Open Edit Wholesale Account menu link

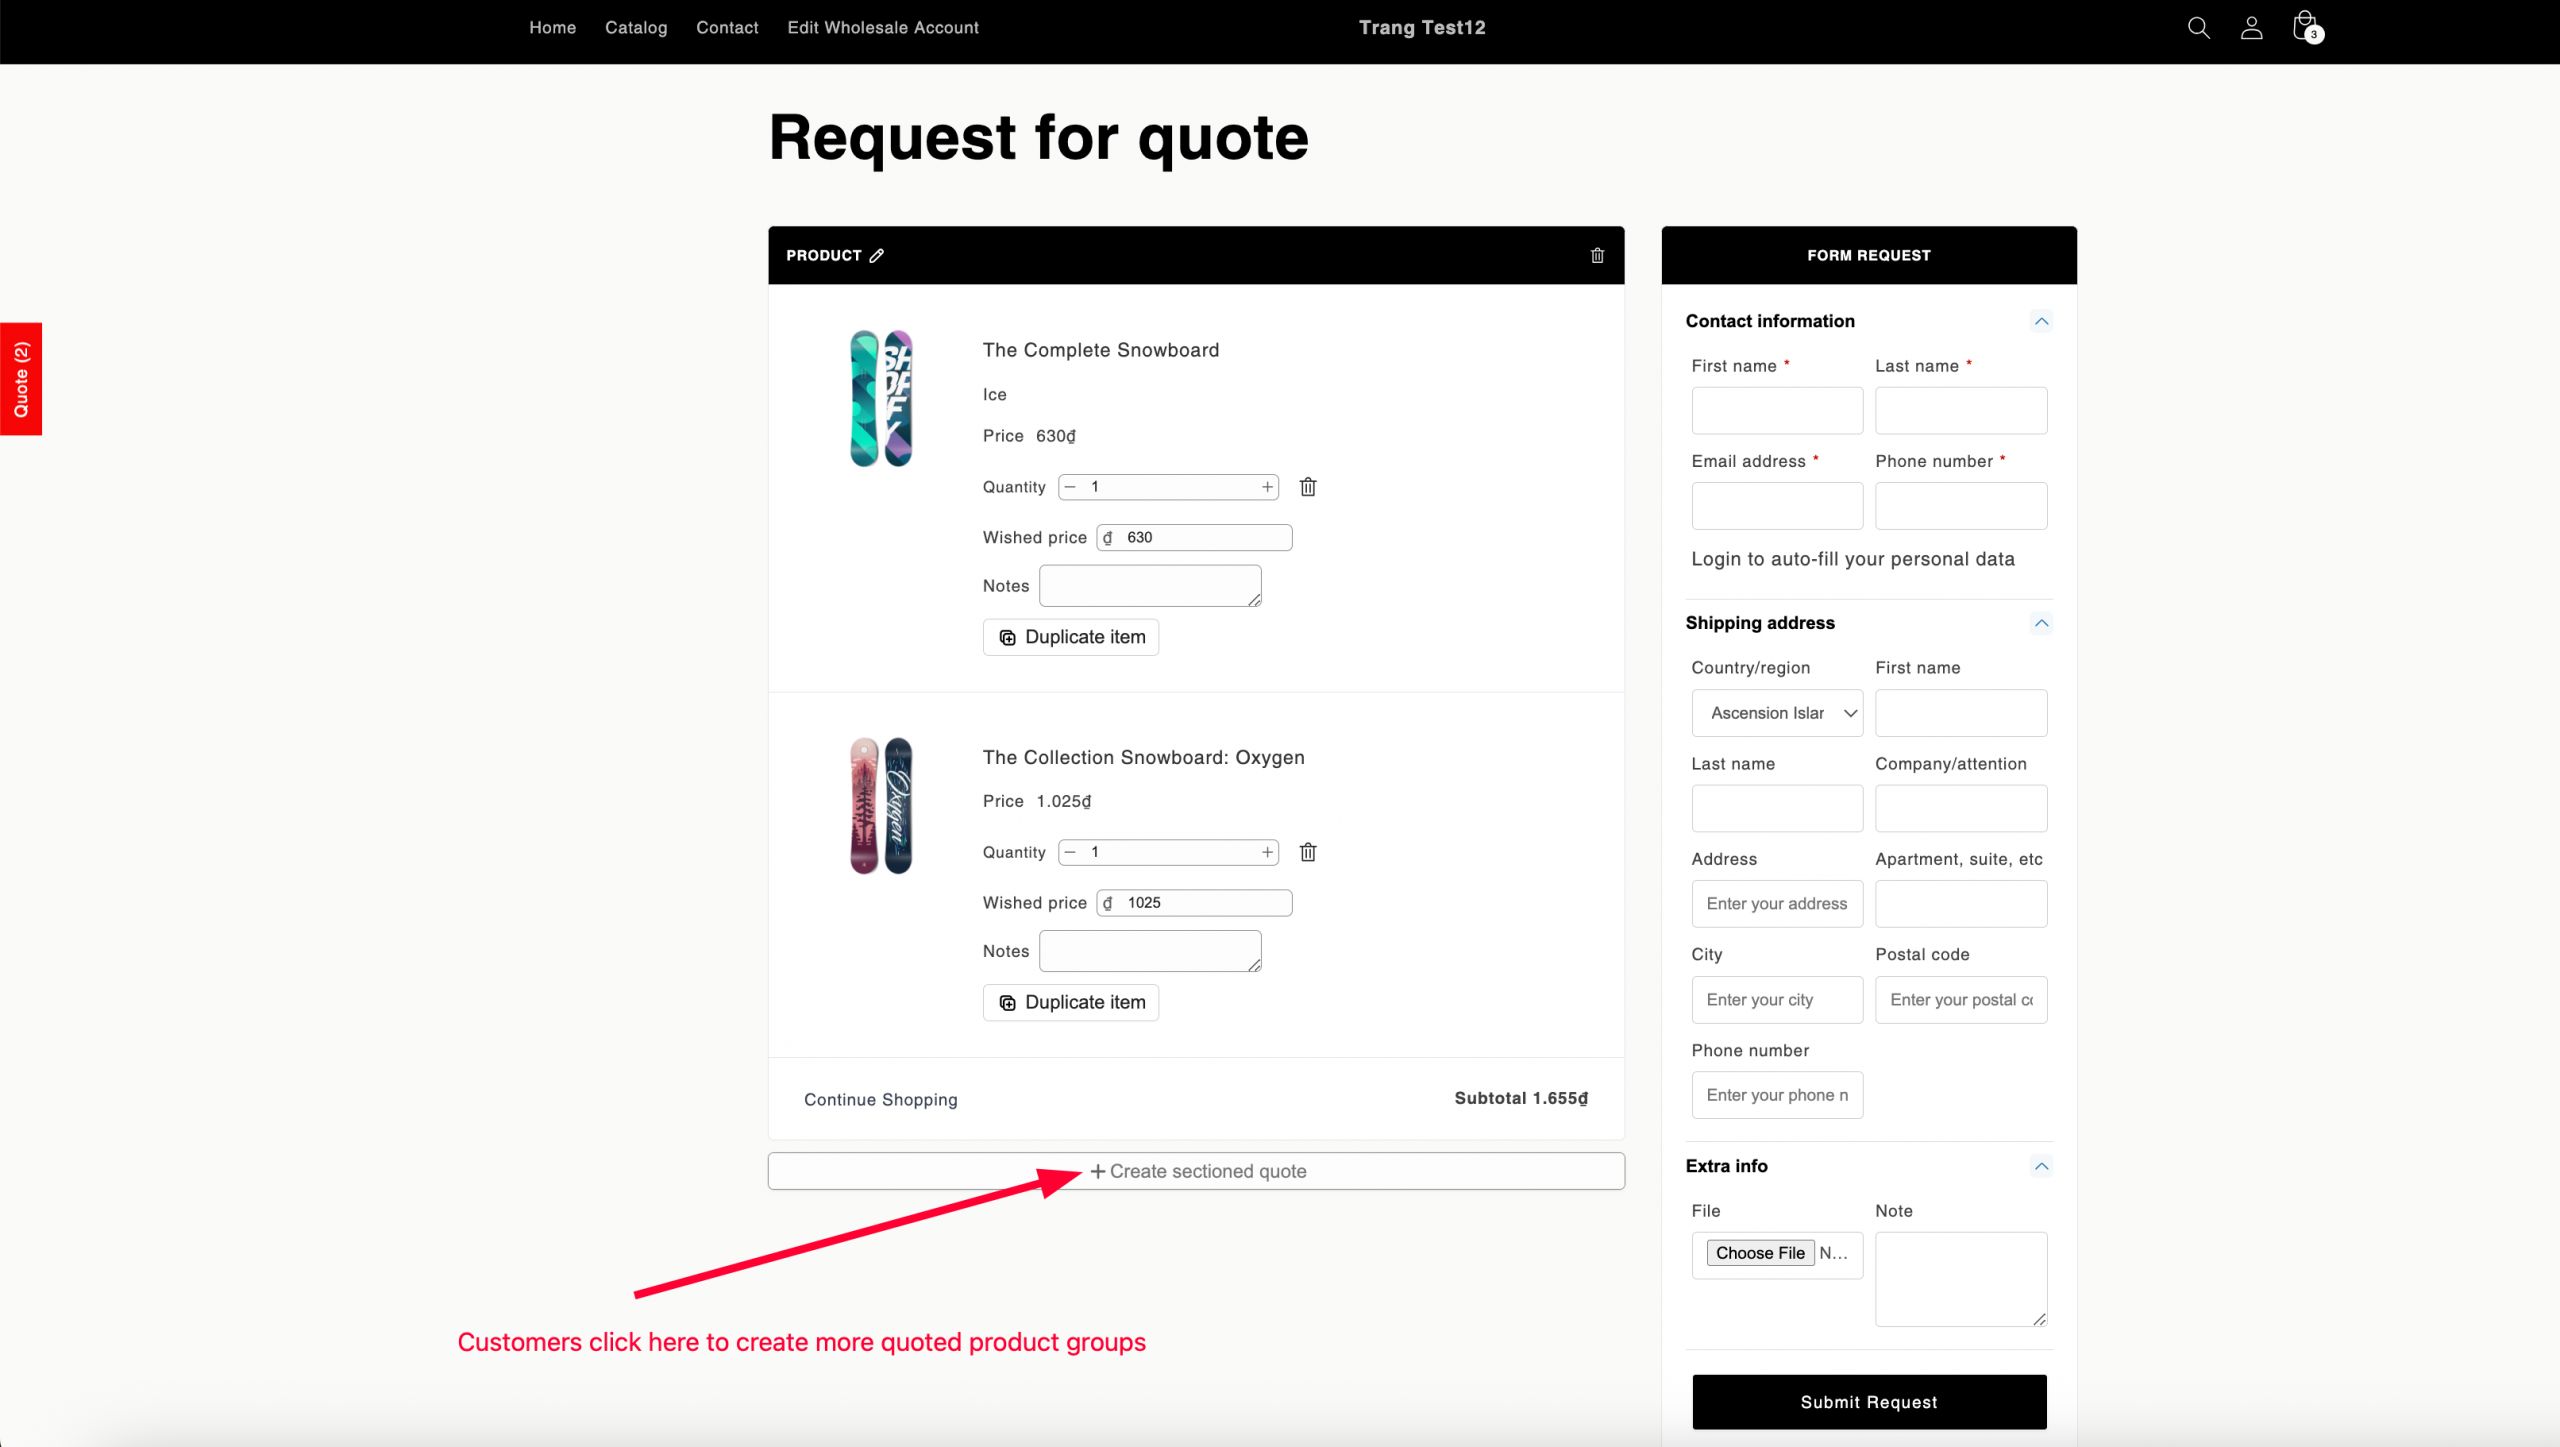(x=883, y=28)
